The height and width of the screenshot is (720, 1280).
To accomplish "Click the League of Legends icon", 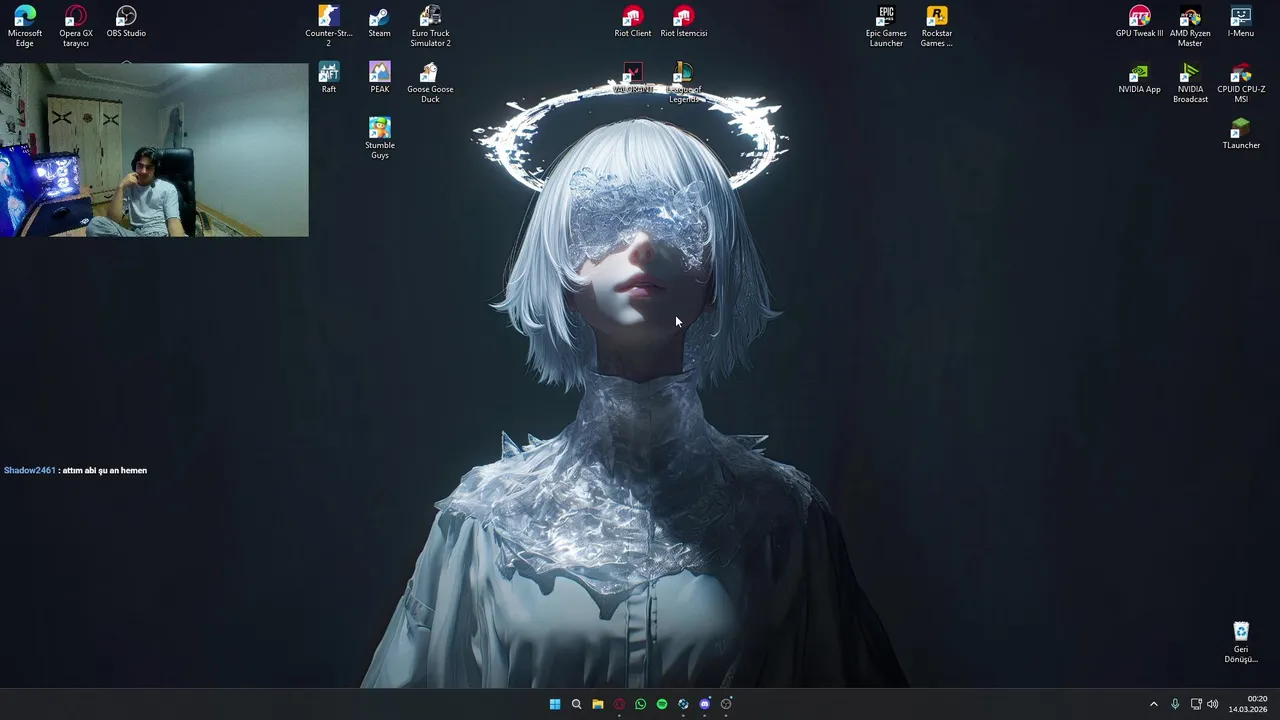I will coord(683,82).
